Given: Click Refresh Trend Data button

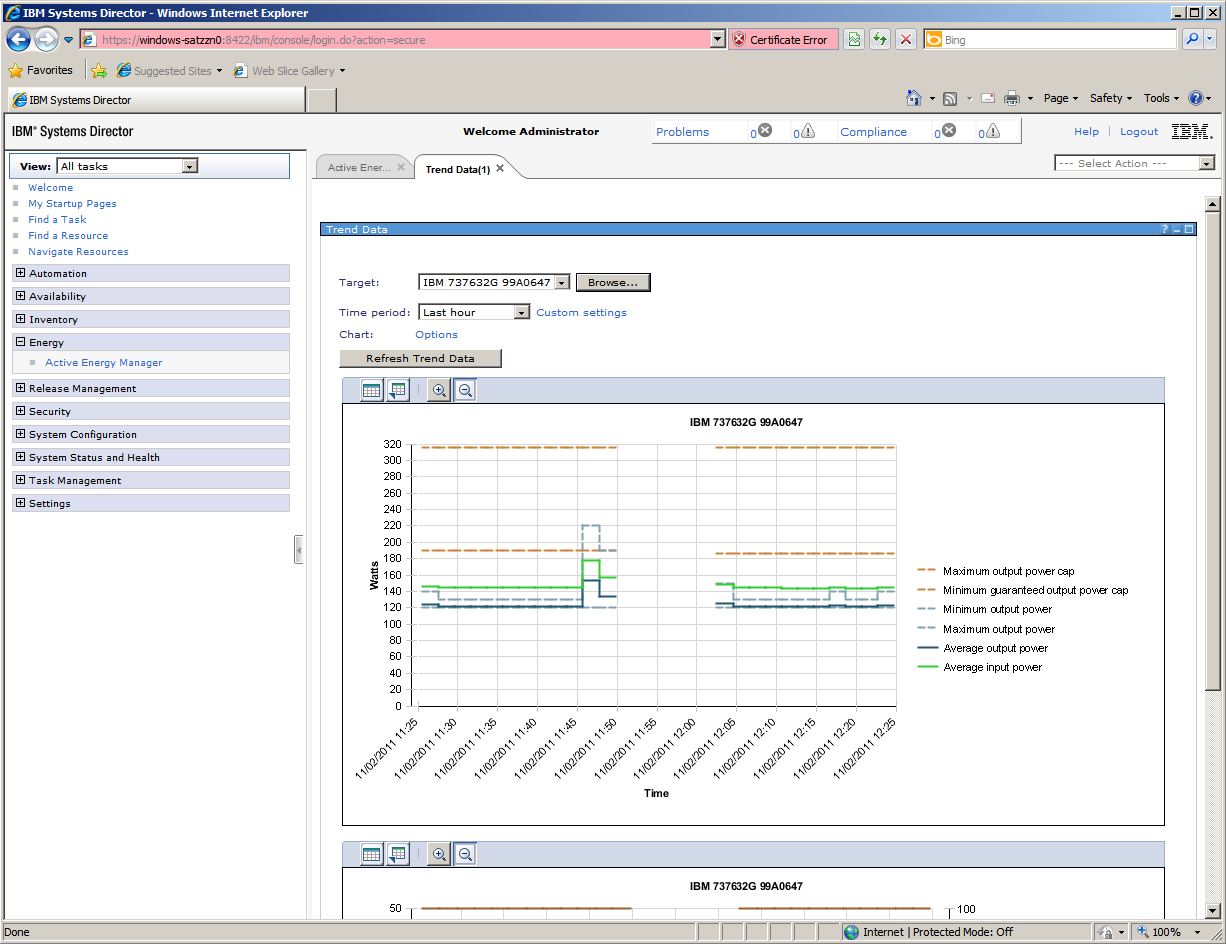Looking at the screenshot, I should click(420, 358).
